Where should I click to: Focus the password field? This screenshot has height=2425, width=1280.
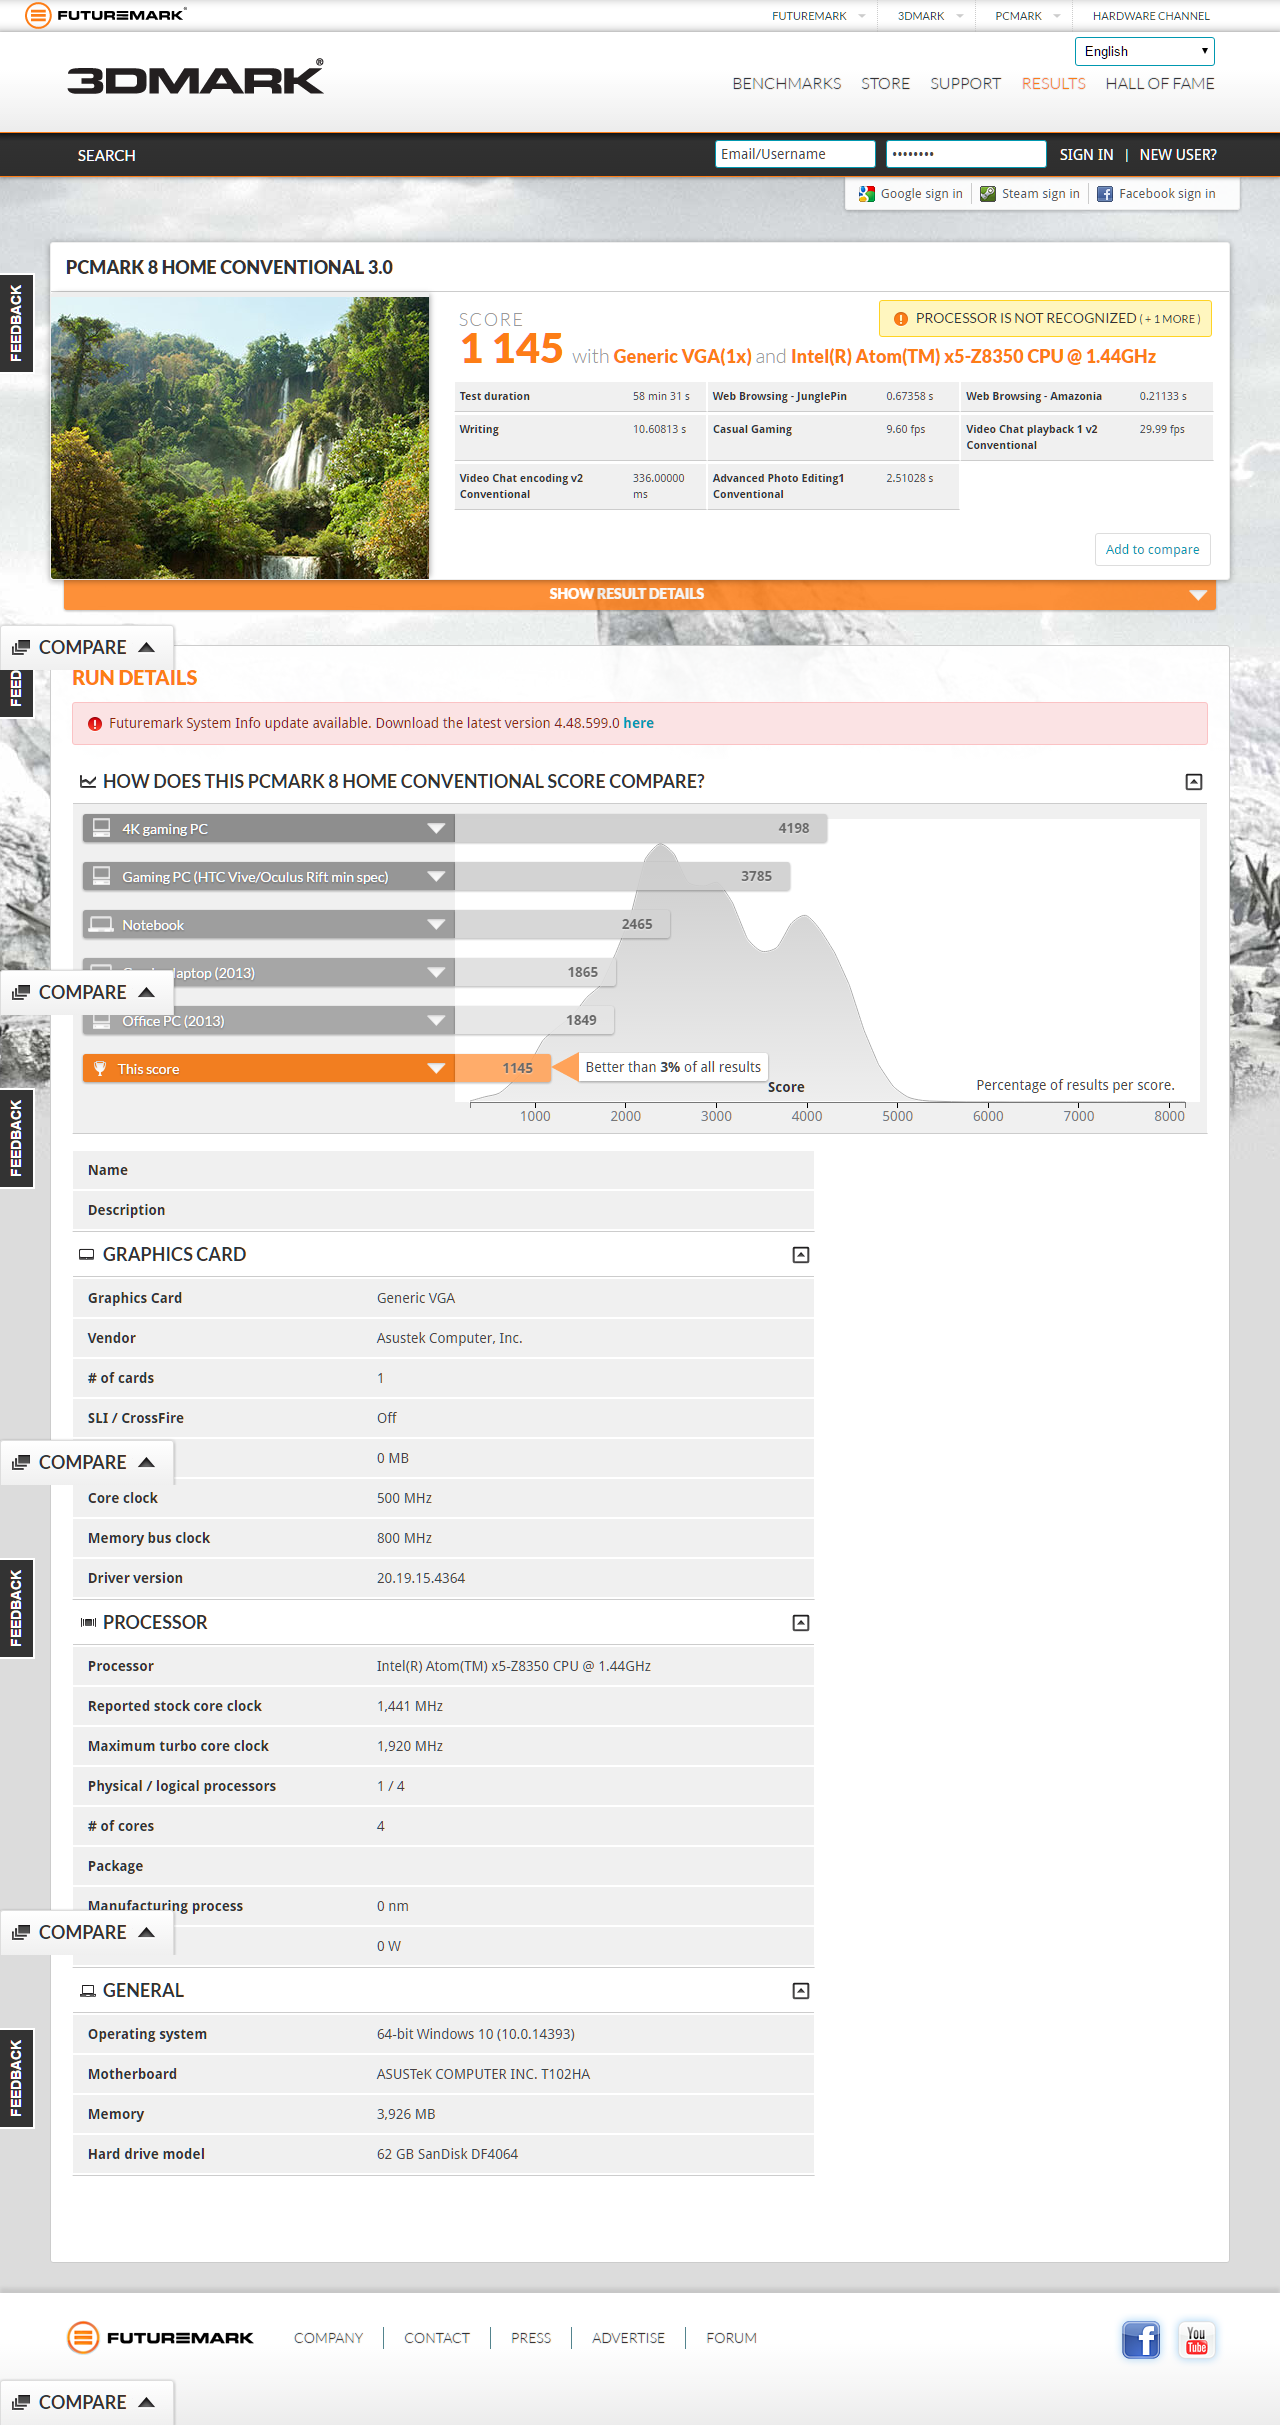coord(966,154)
